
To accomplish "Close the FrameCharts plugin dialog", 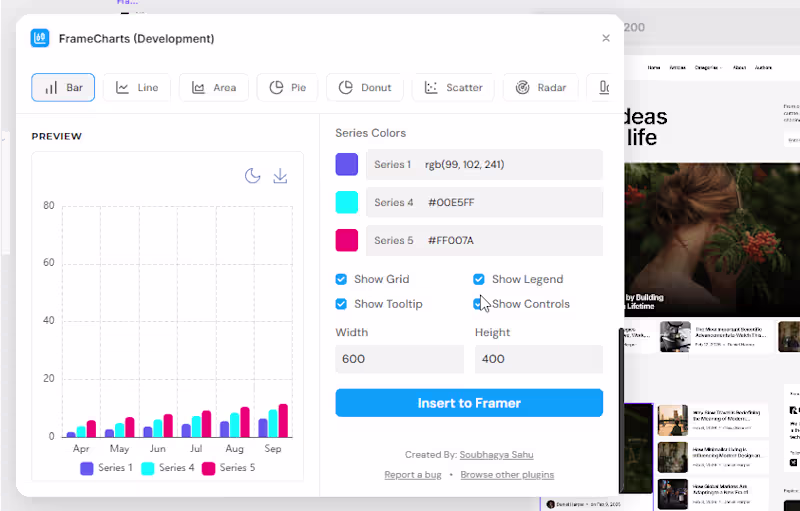I will 606,38.
